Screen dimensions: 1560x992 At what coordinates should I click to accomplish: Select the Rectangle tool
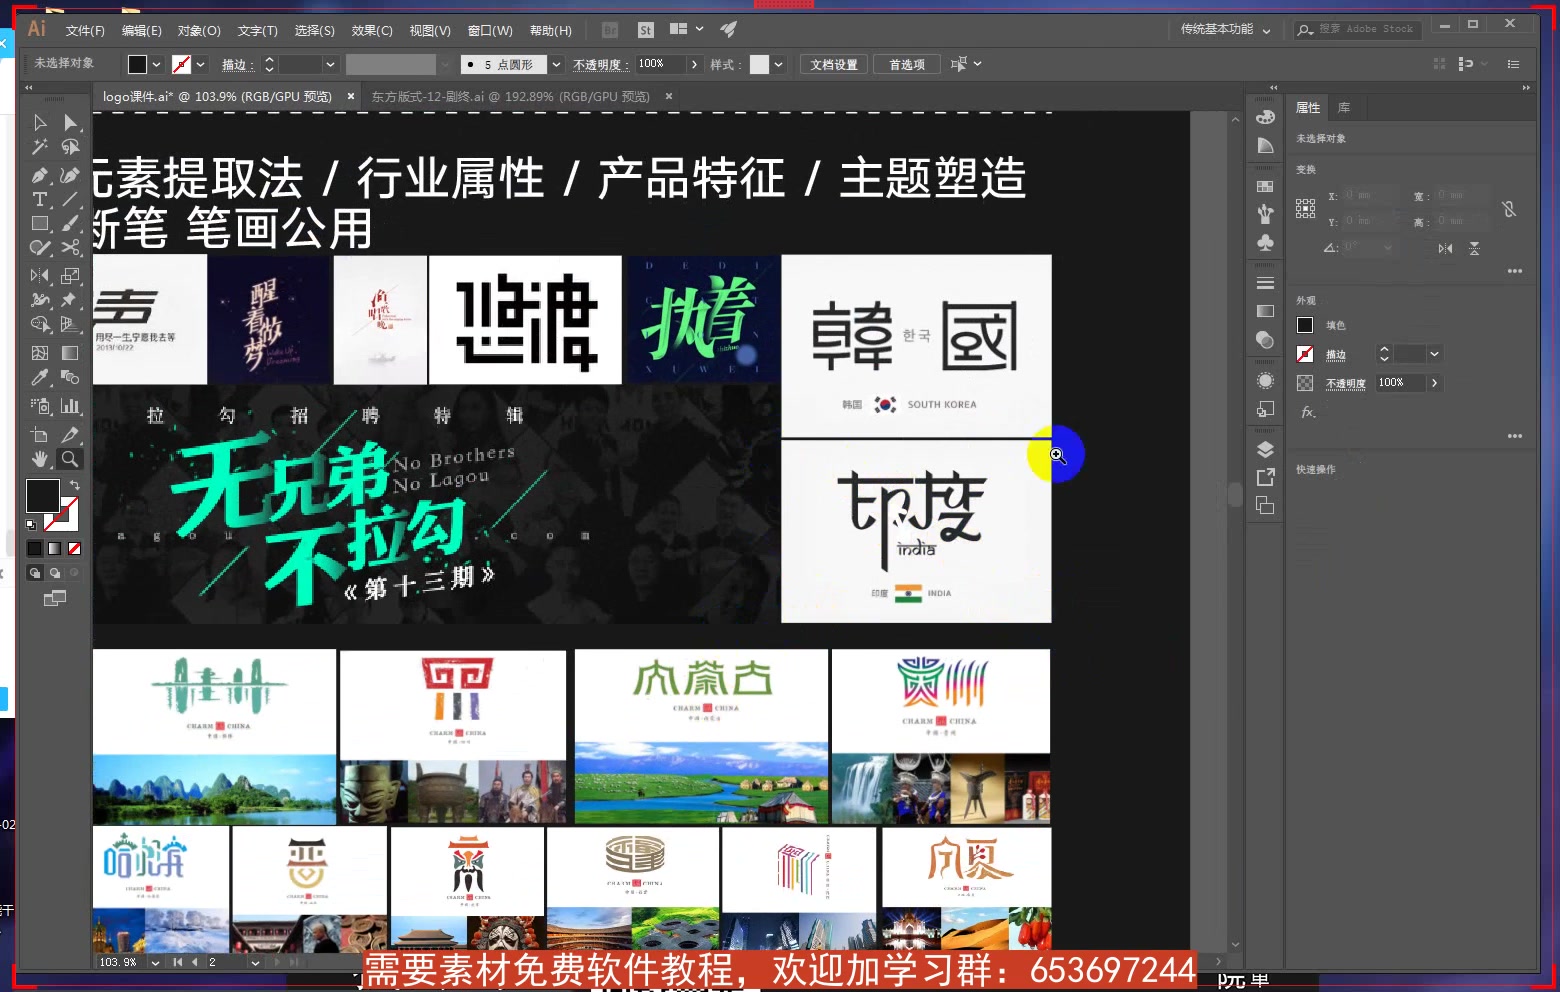[x=40, y=224]
